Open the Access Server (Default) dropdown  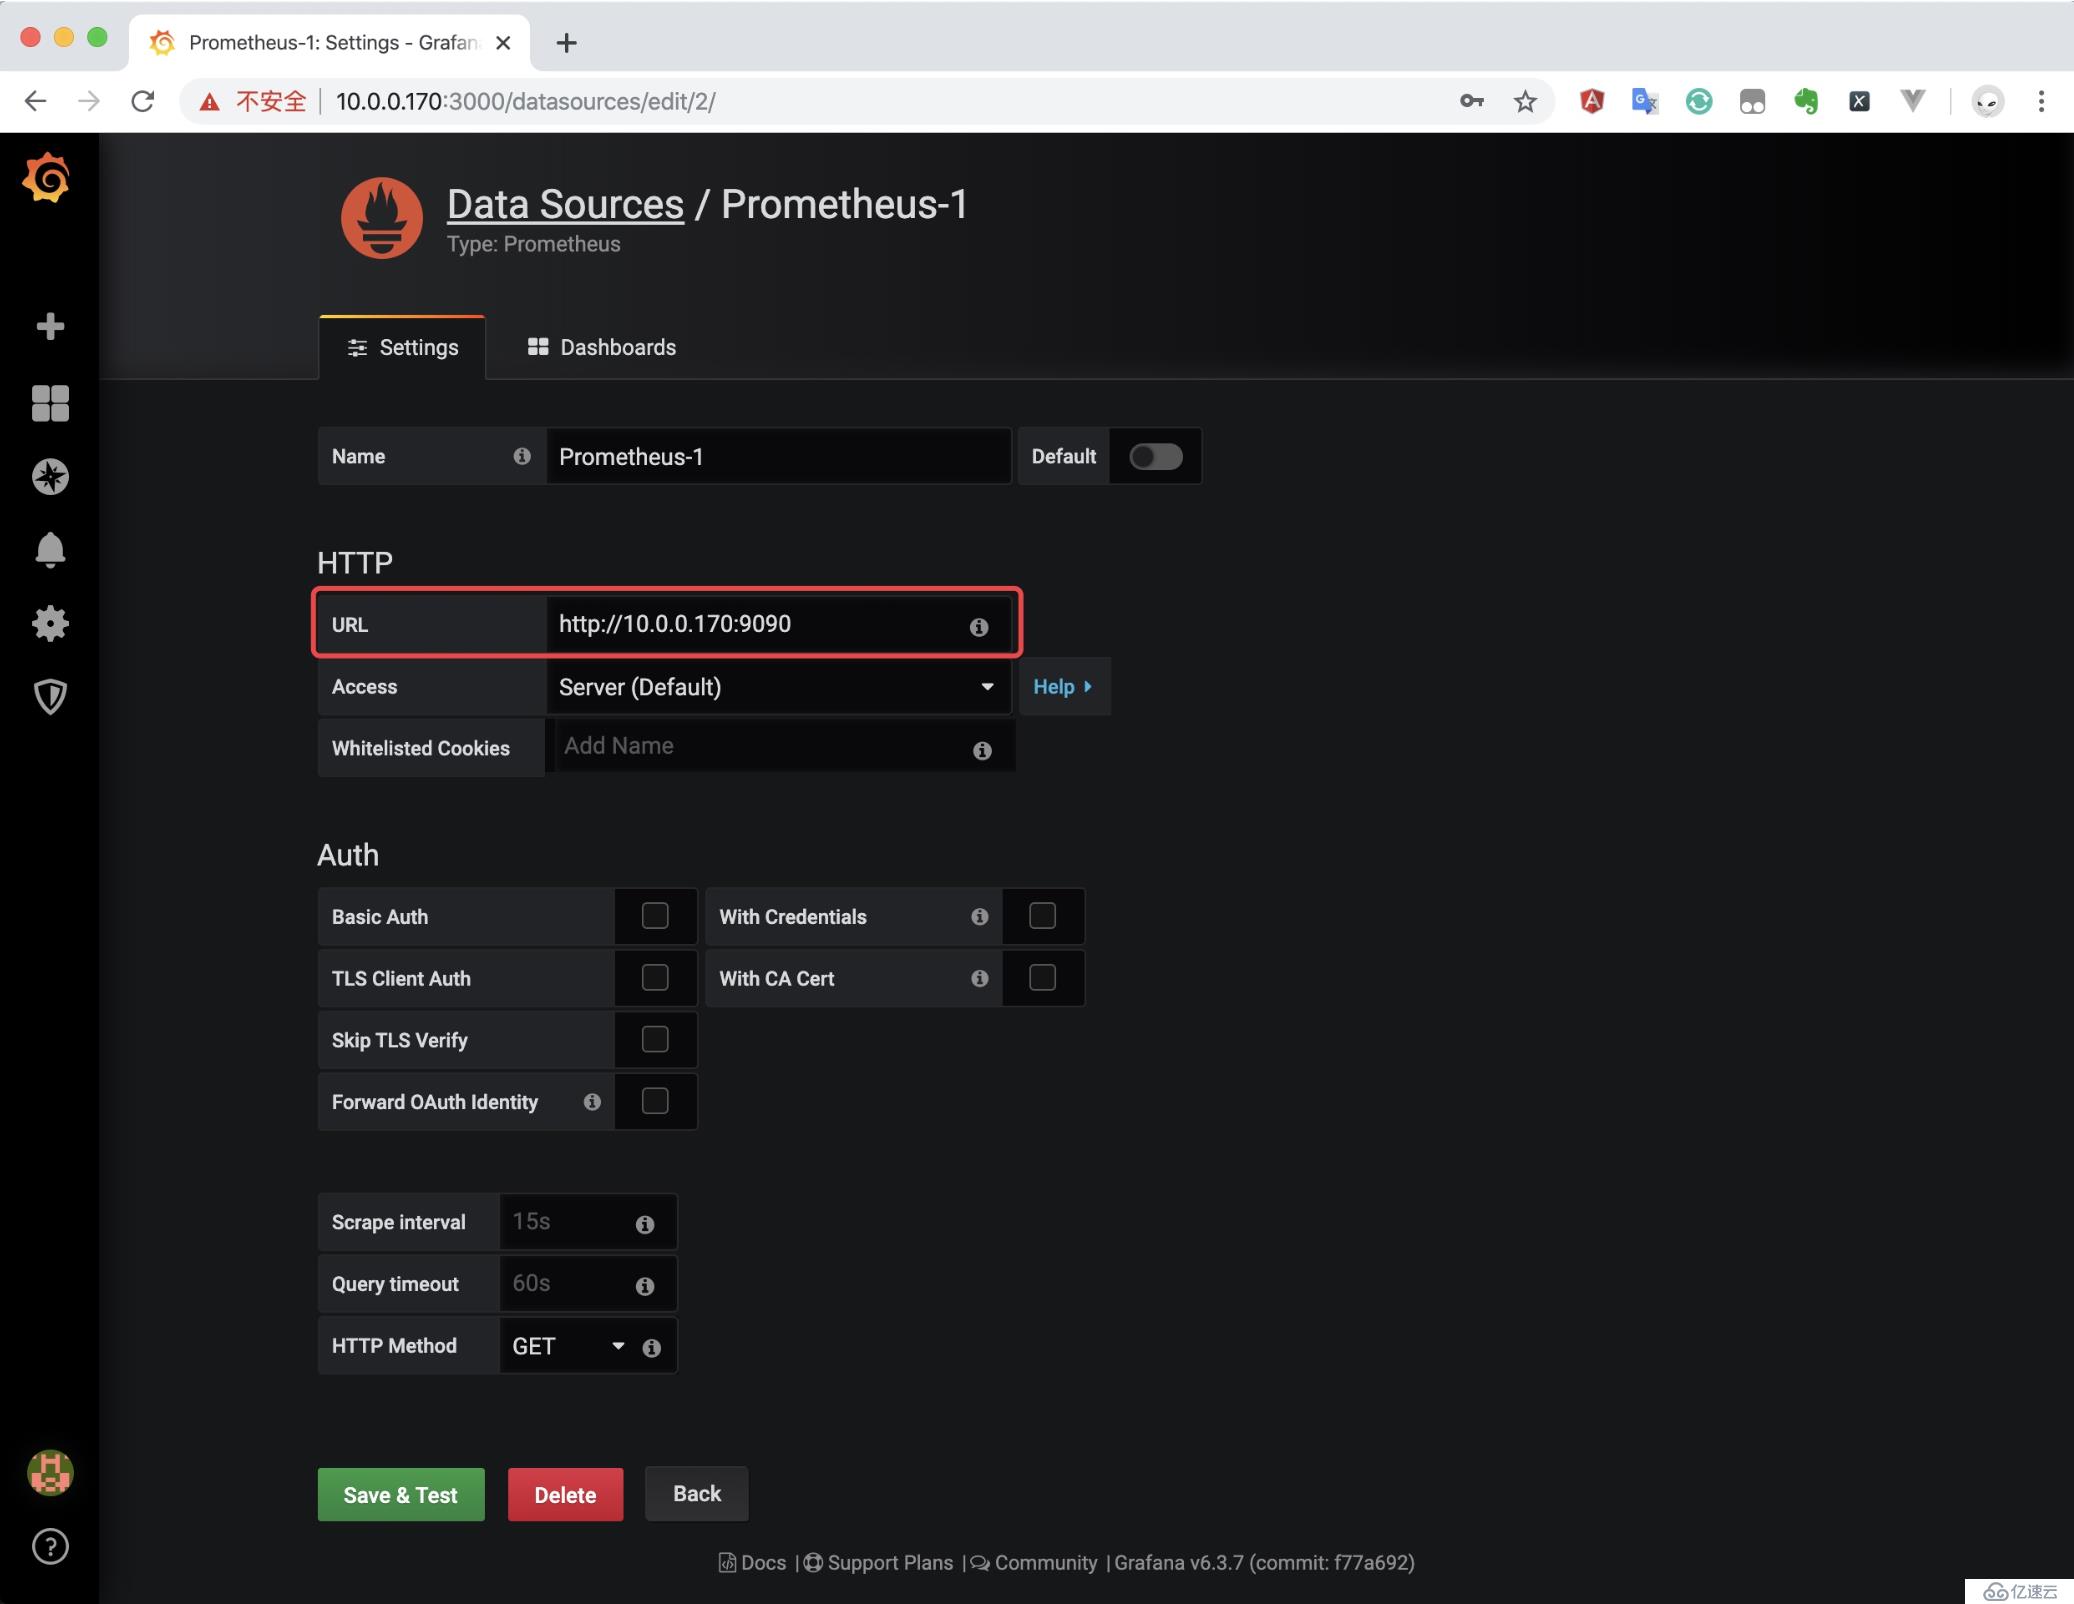[x=778, y=687]
